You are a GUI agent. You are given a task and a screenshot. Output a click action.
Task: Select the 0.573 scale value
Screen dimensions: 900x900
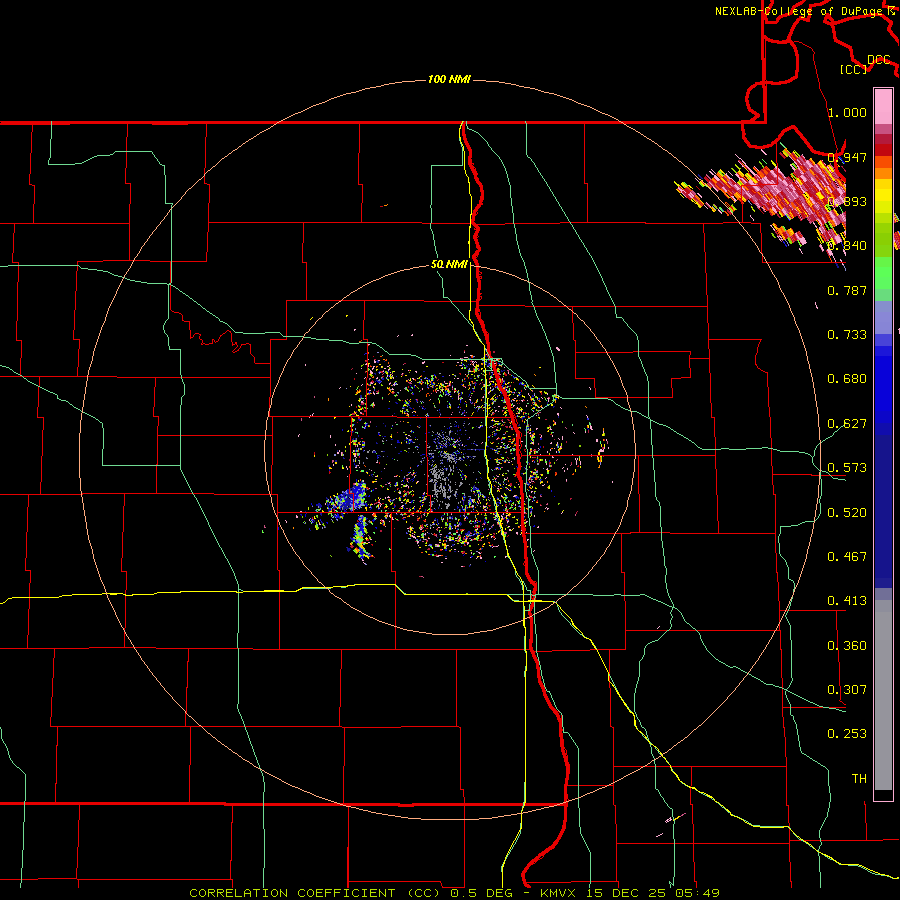point(847,468)
